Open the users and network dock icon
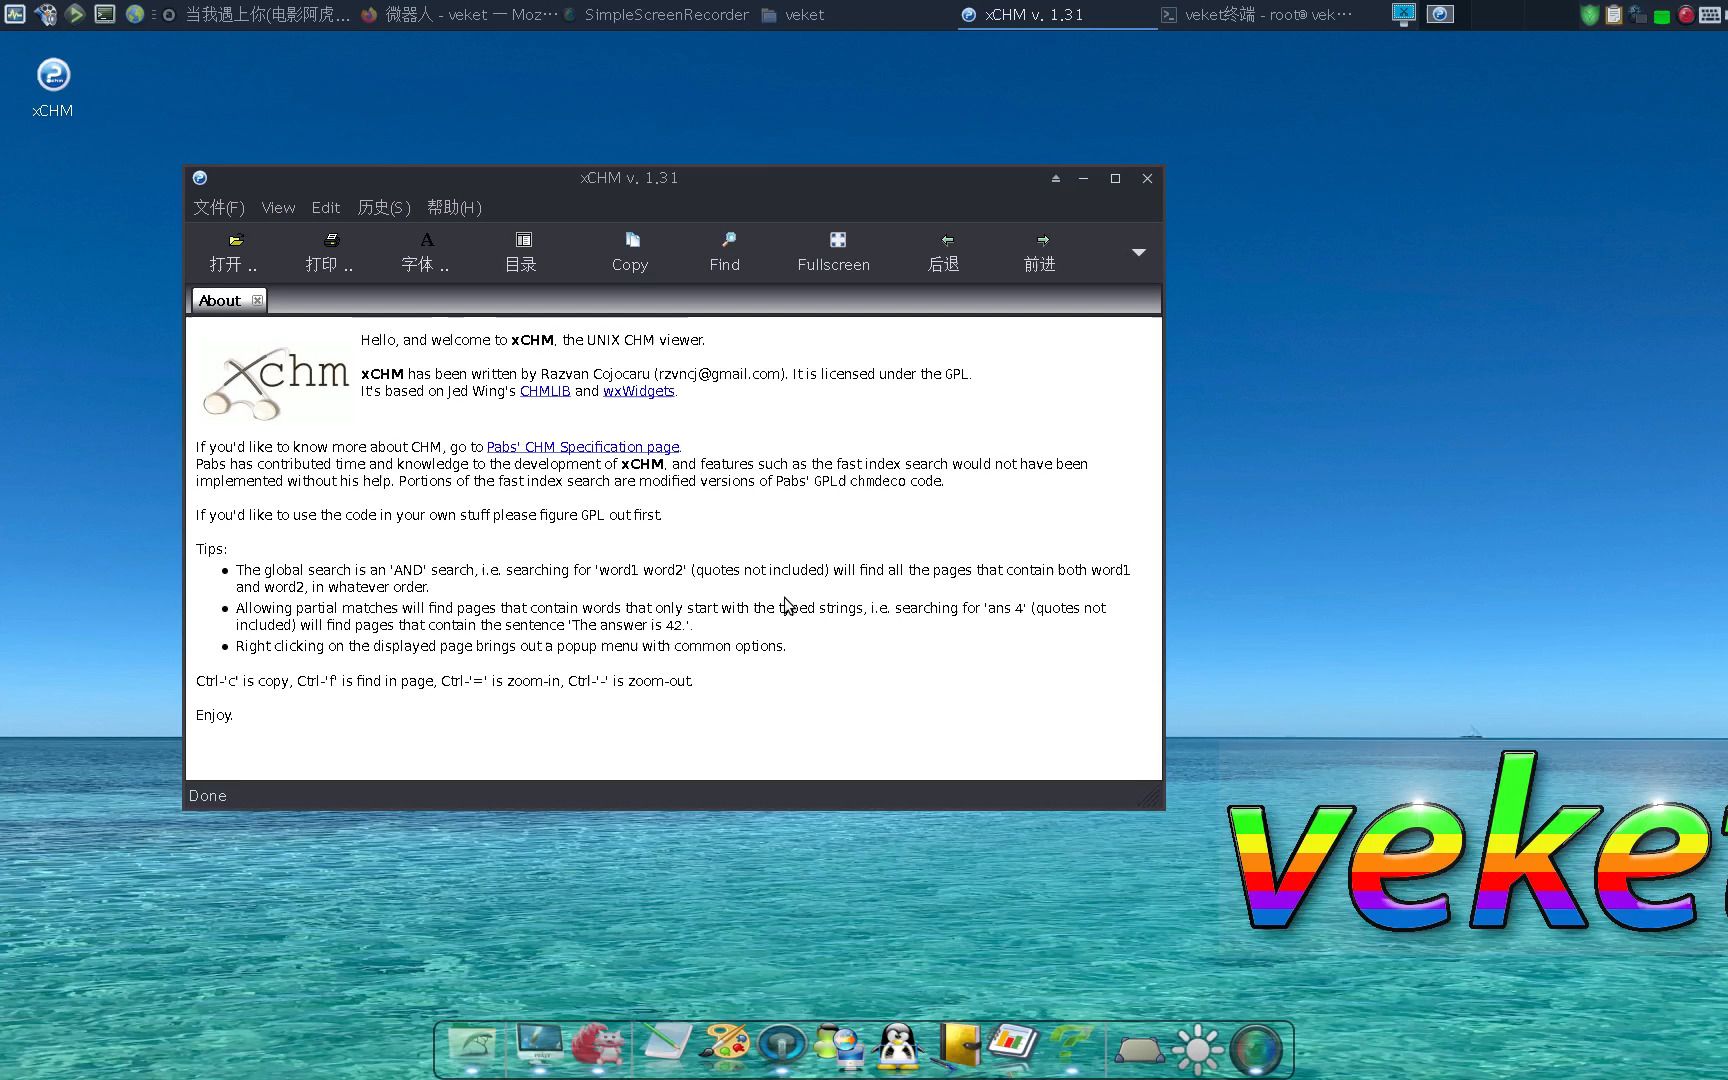The image size is (1728, 1080). (x=840, y=1047)
